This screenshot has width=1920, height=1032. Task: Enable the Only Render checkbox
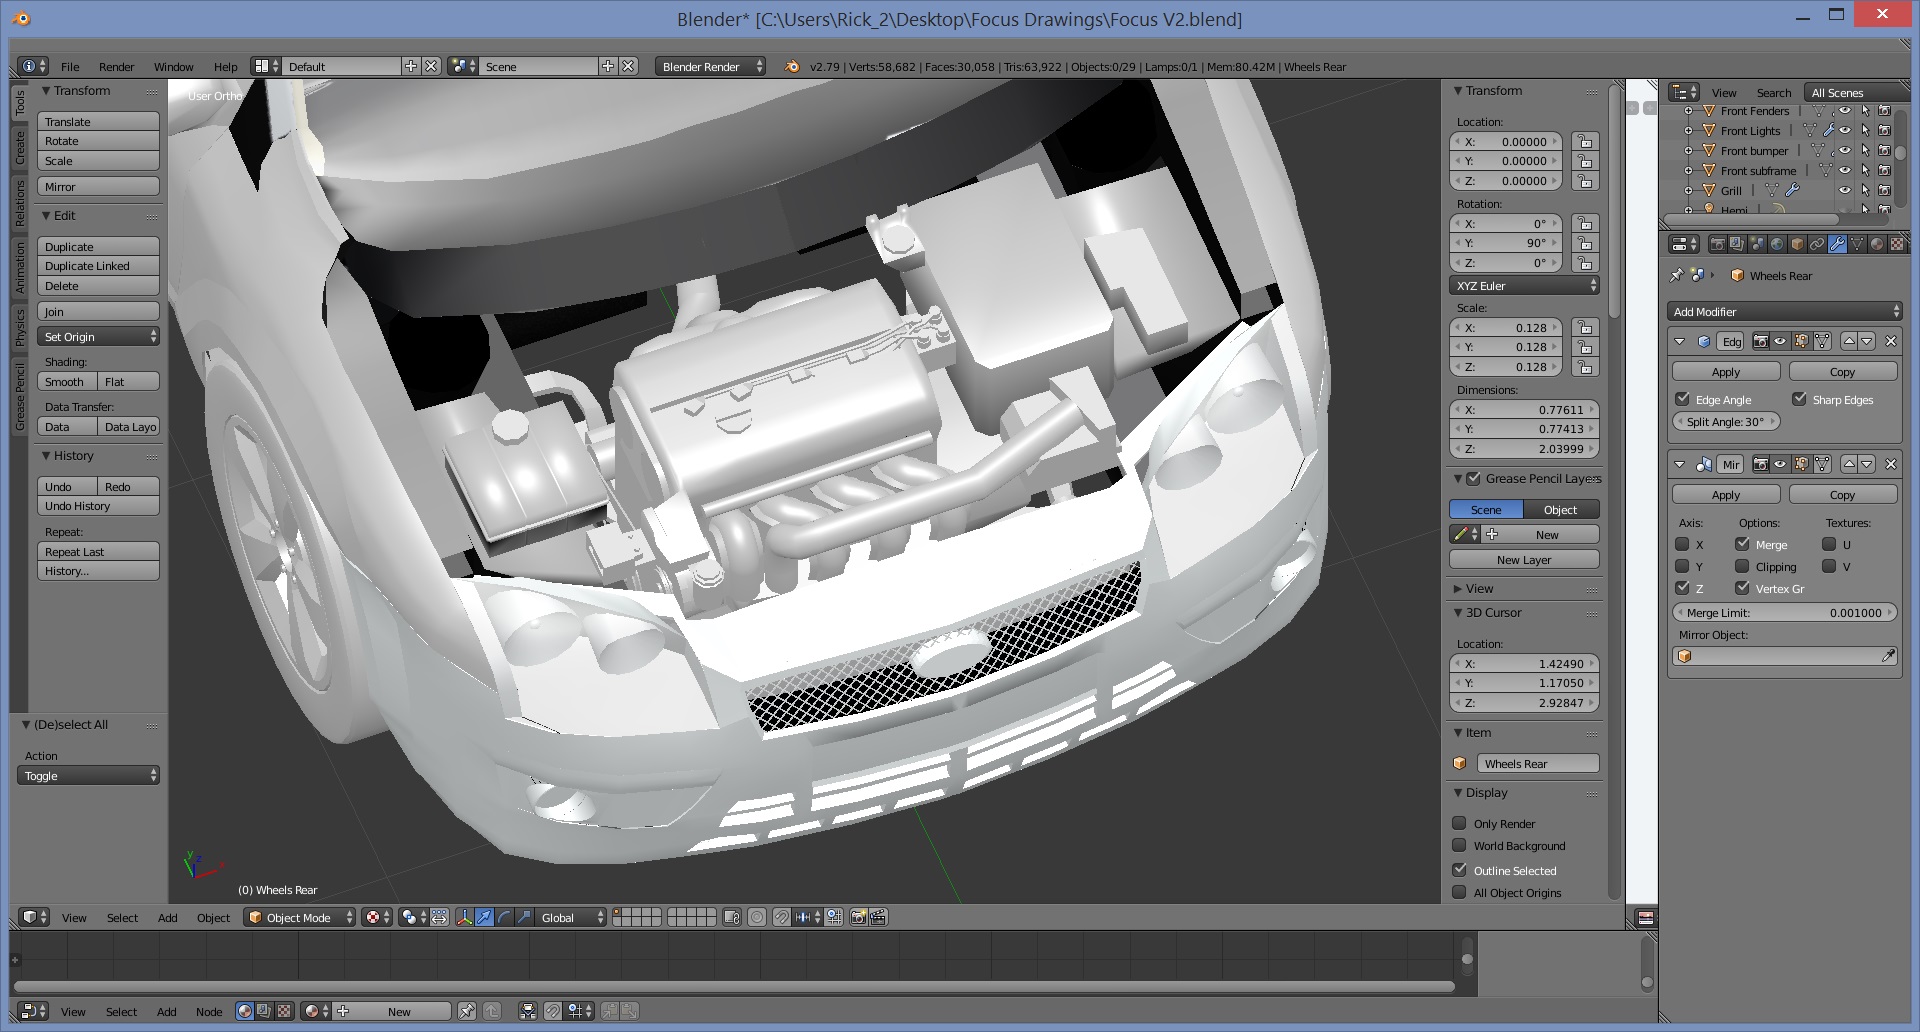1459,823
